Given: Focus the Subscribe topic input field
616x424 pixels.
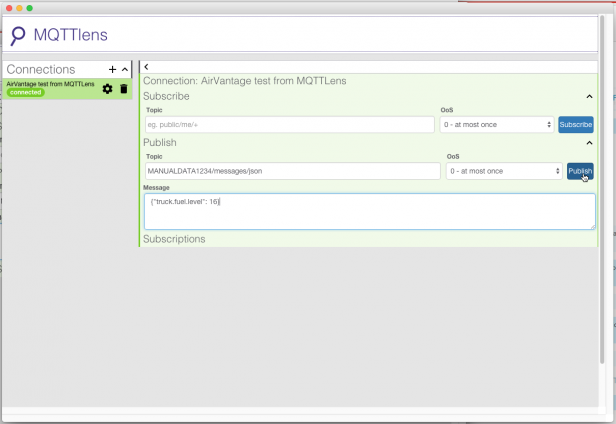Looking at the screenshot, I should click(x=289, y=125).
